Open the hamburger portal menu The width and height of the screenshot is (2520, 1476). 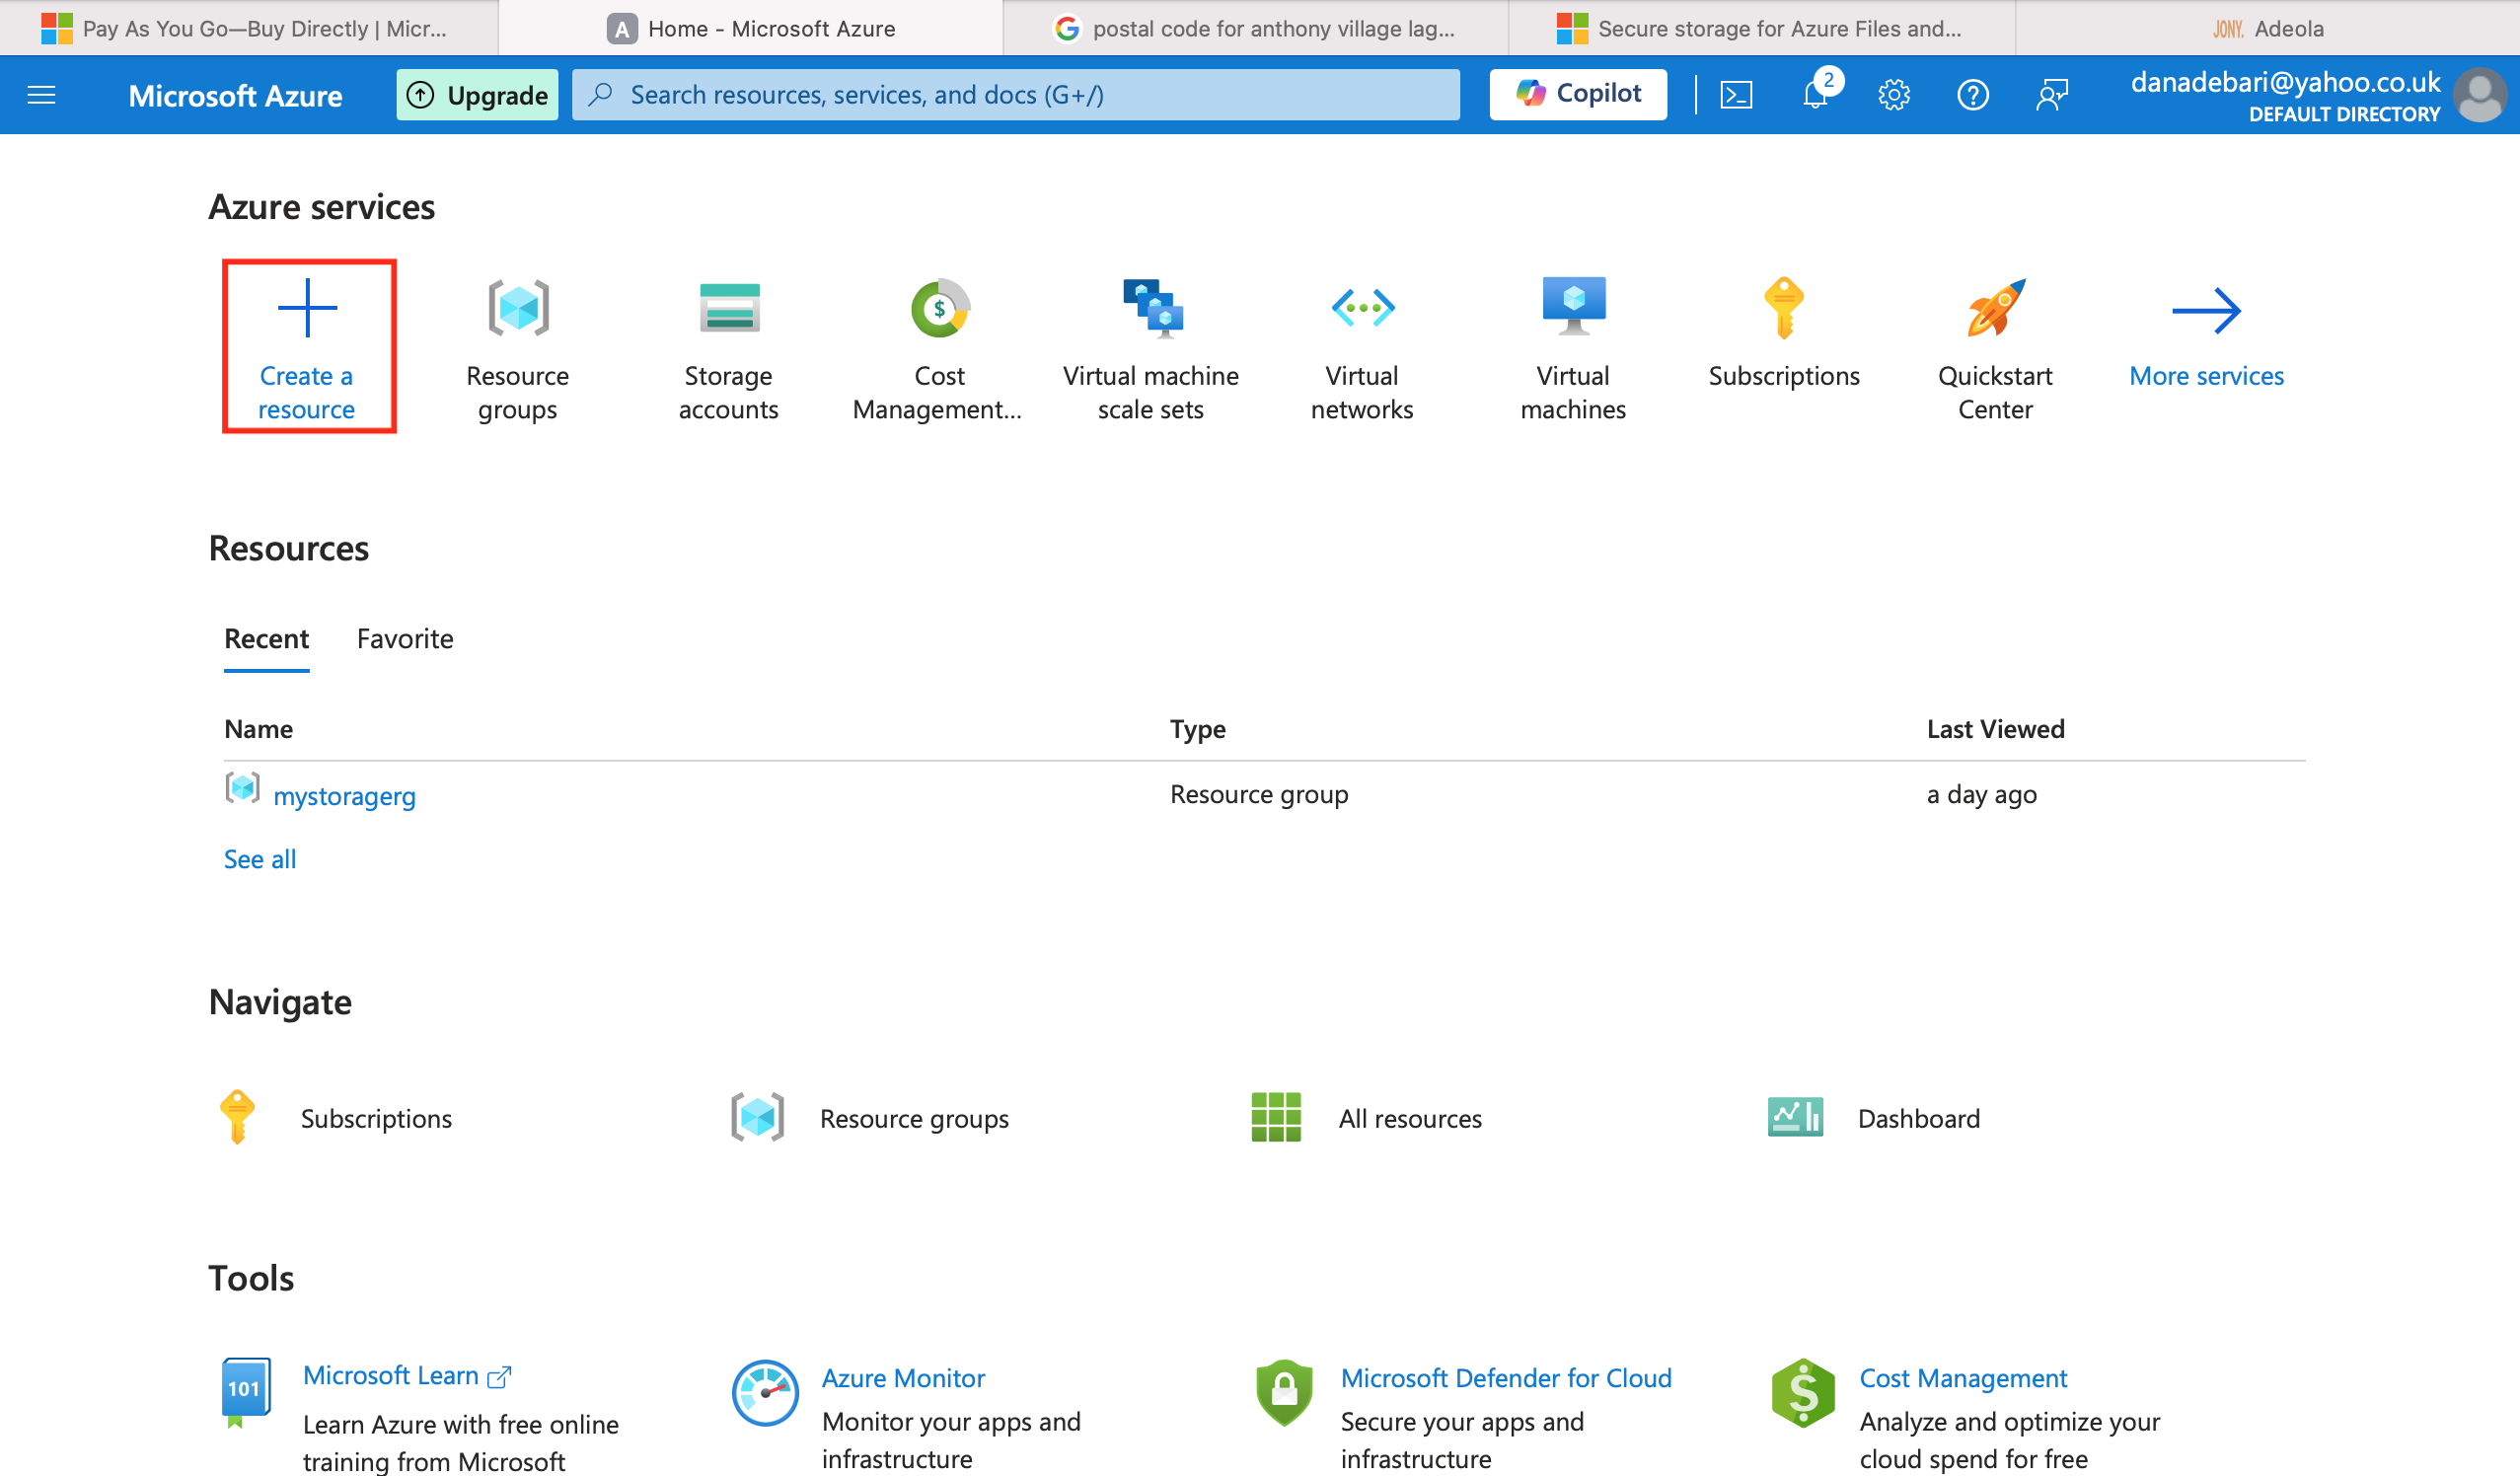pos(41,95)
